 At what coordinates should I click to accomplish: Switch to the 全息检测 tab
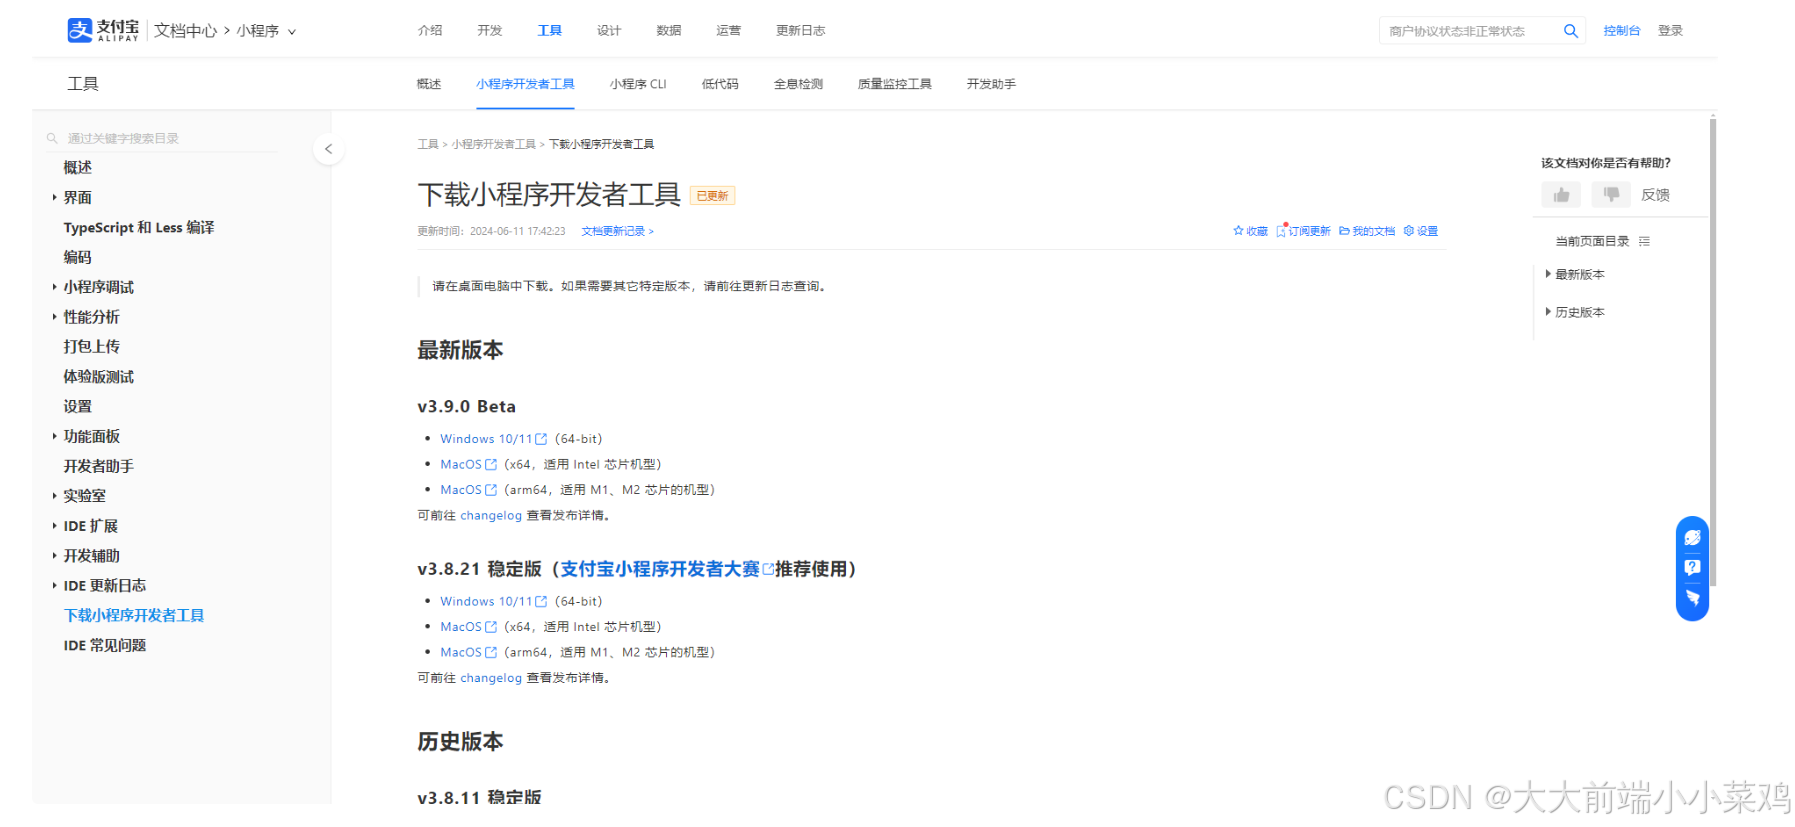(x=798, y=84)
